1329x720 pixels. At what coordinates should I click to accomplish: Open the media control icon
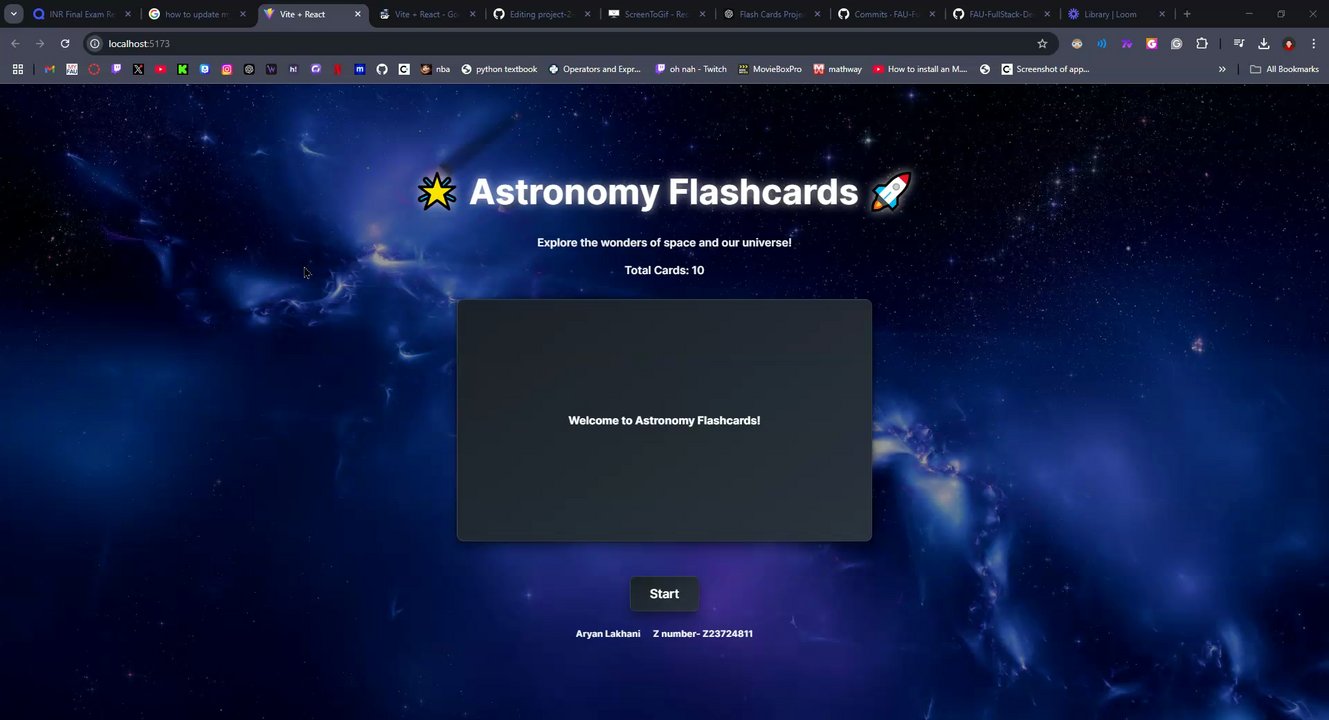click(x=1239, y=44)
